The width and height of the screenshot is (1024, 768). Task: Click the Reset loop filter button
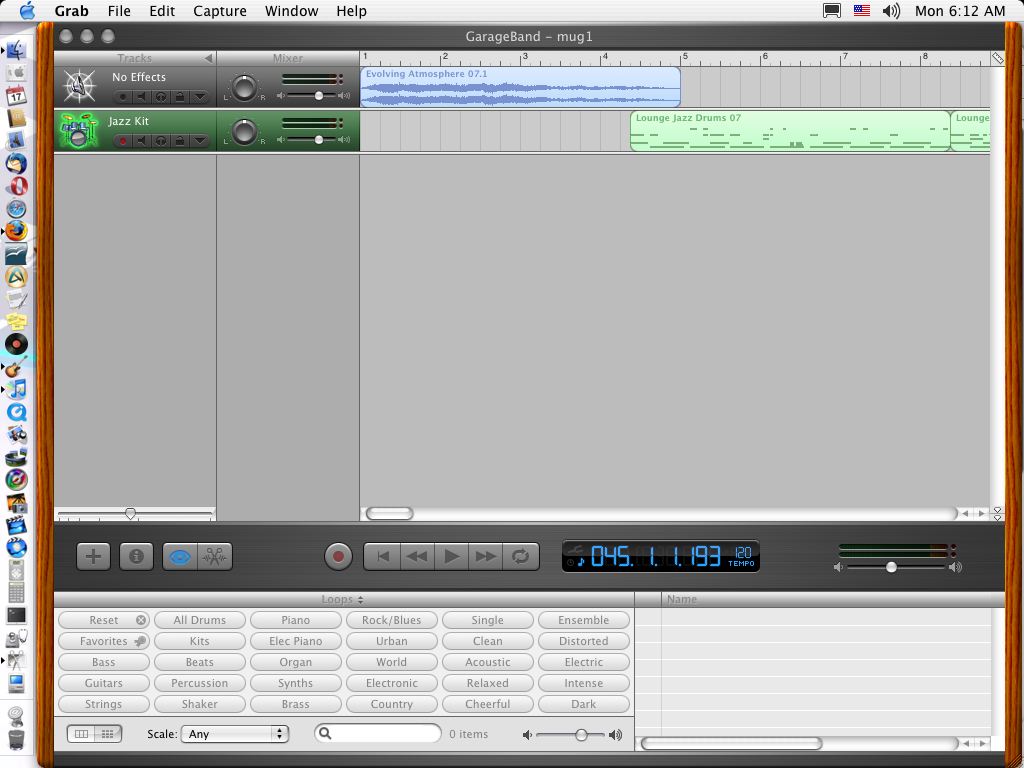tap(104, 620)
